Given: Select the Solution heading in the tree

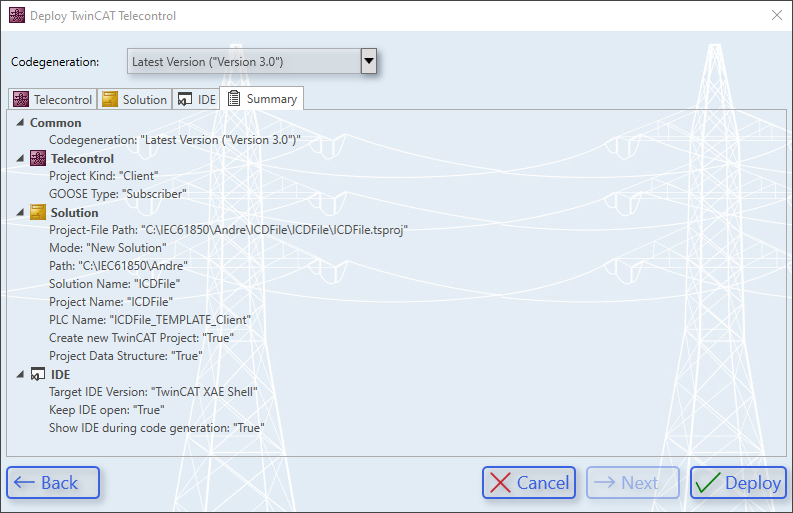Looking at the screenshot, I should 74,212.
